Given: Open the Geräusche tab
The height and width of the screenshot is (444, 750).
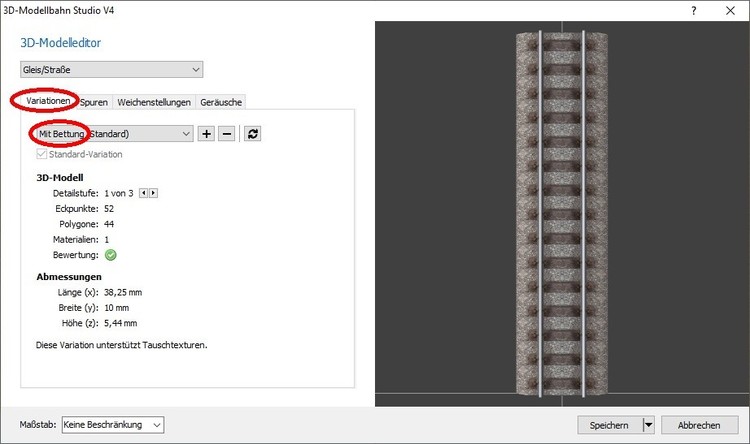Looking at the screenshot, I should [221, 102].
